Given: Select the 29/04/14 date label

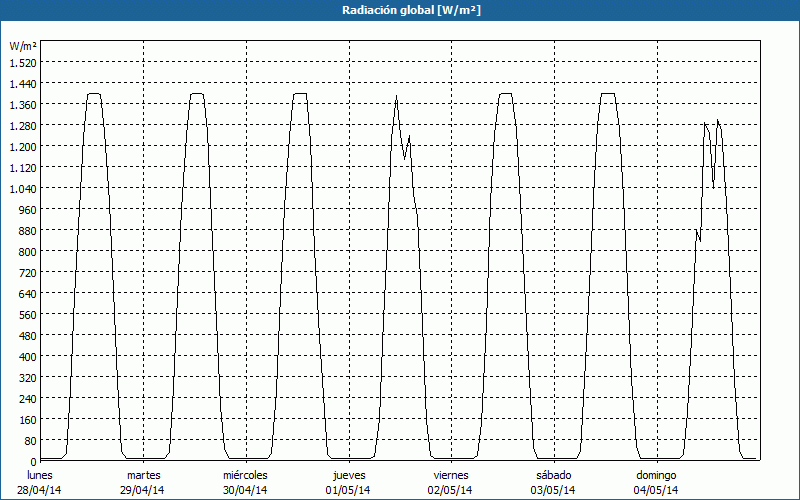Looking at the screenshot, I should click(143, 490).
